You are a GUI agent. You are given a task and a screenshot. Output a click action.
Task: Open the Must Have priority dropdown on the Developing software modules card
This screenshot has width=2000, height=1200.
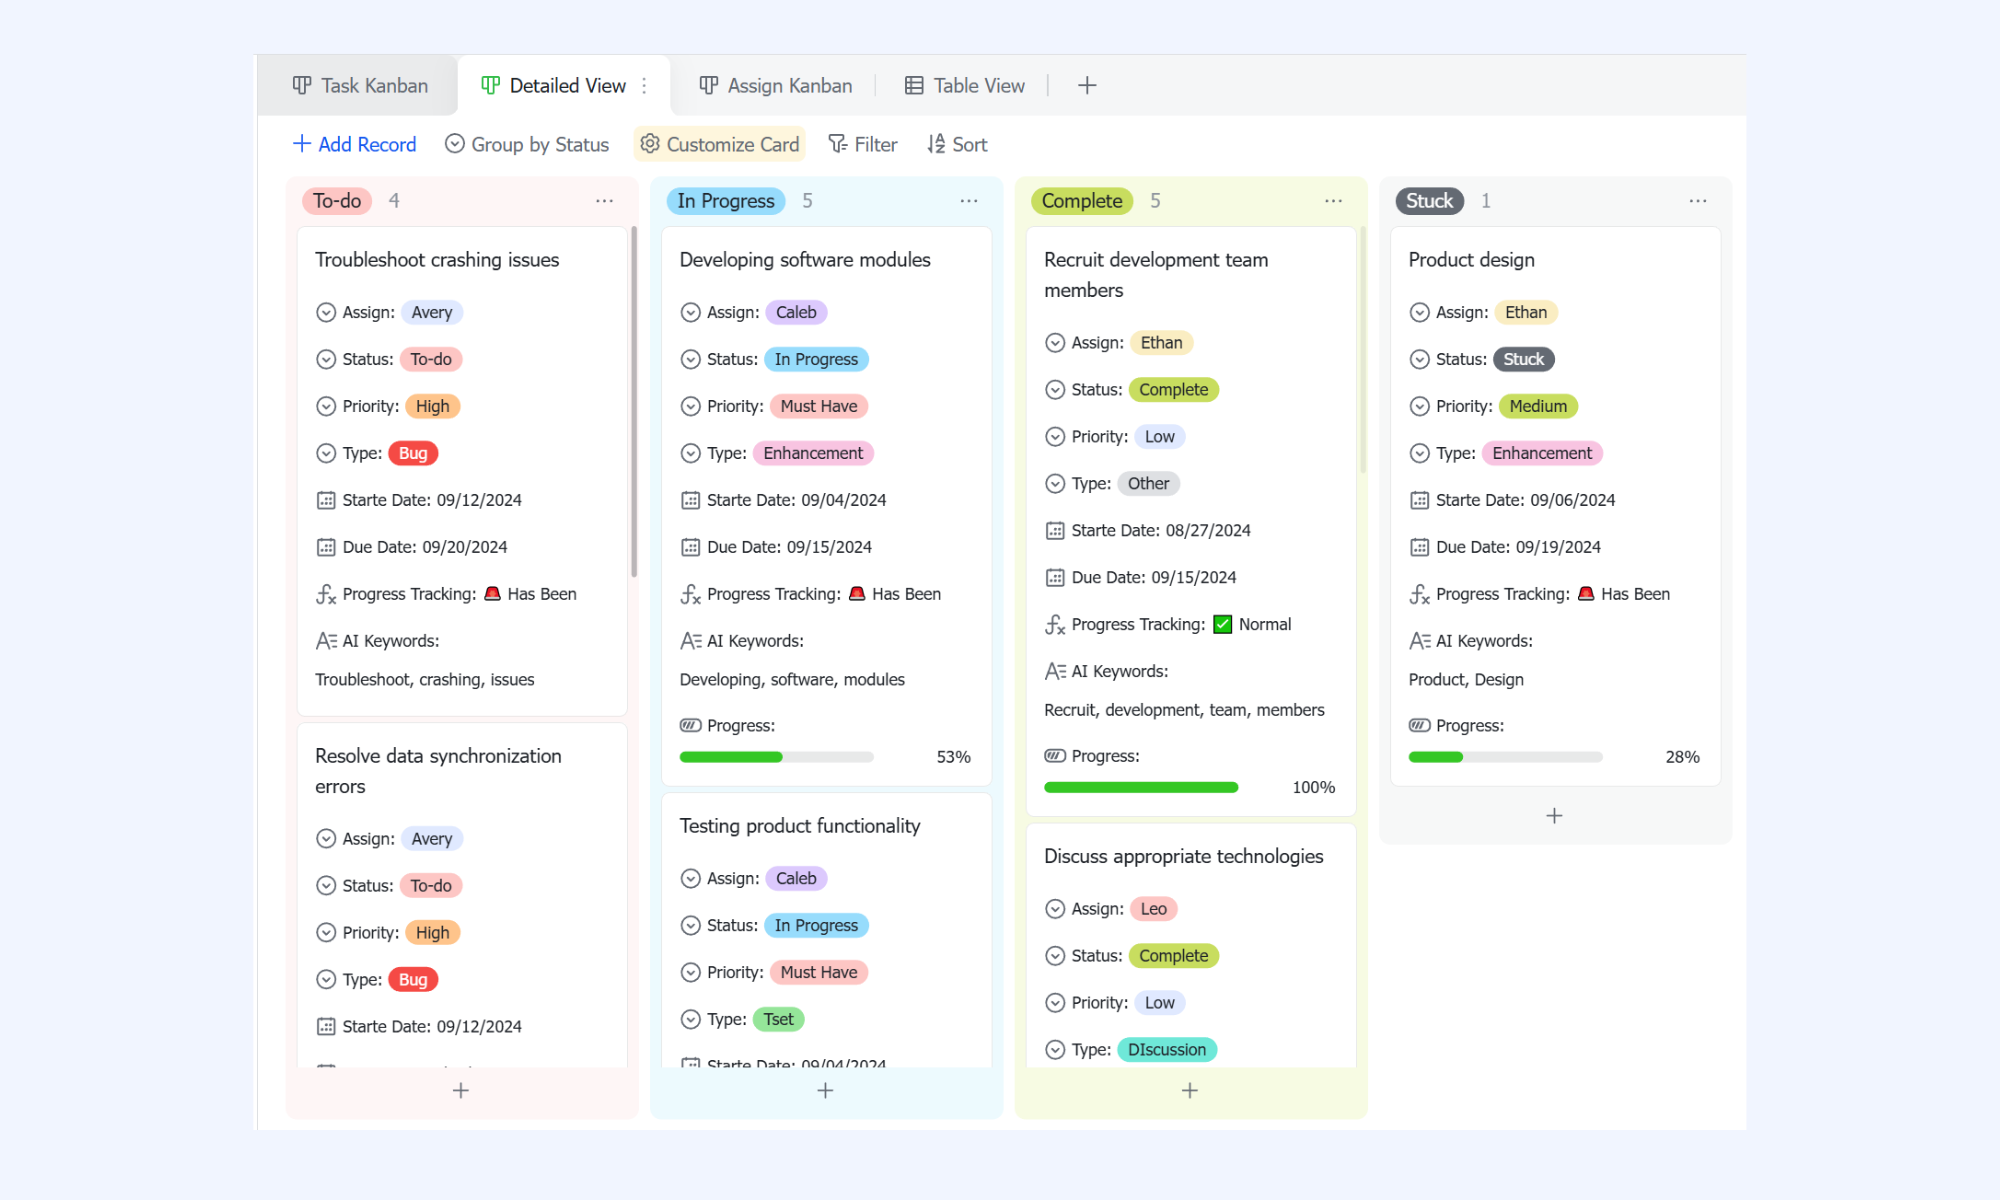pyautogui.click(x=819, y=406)
